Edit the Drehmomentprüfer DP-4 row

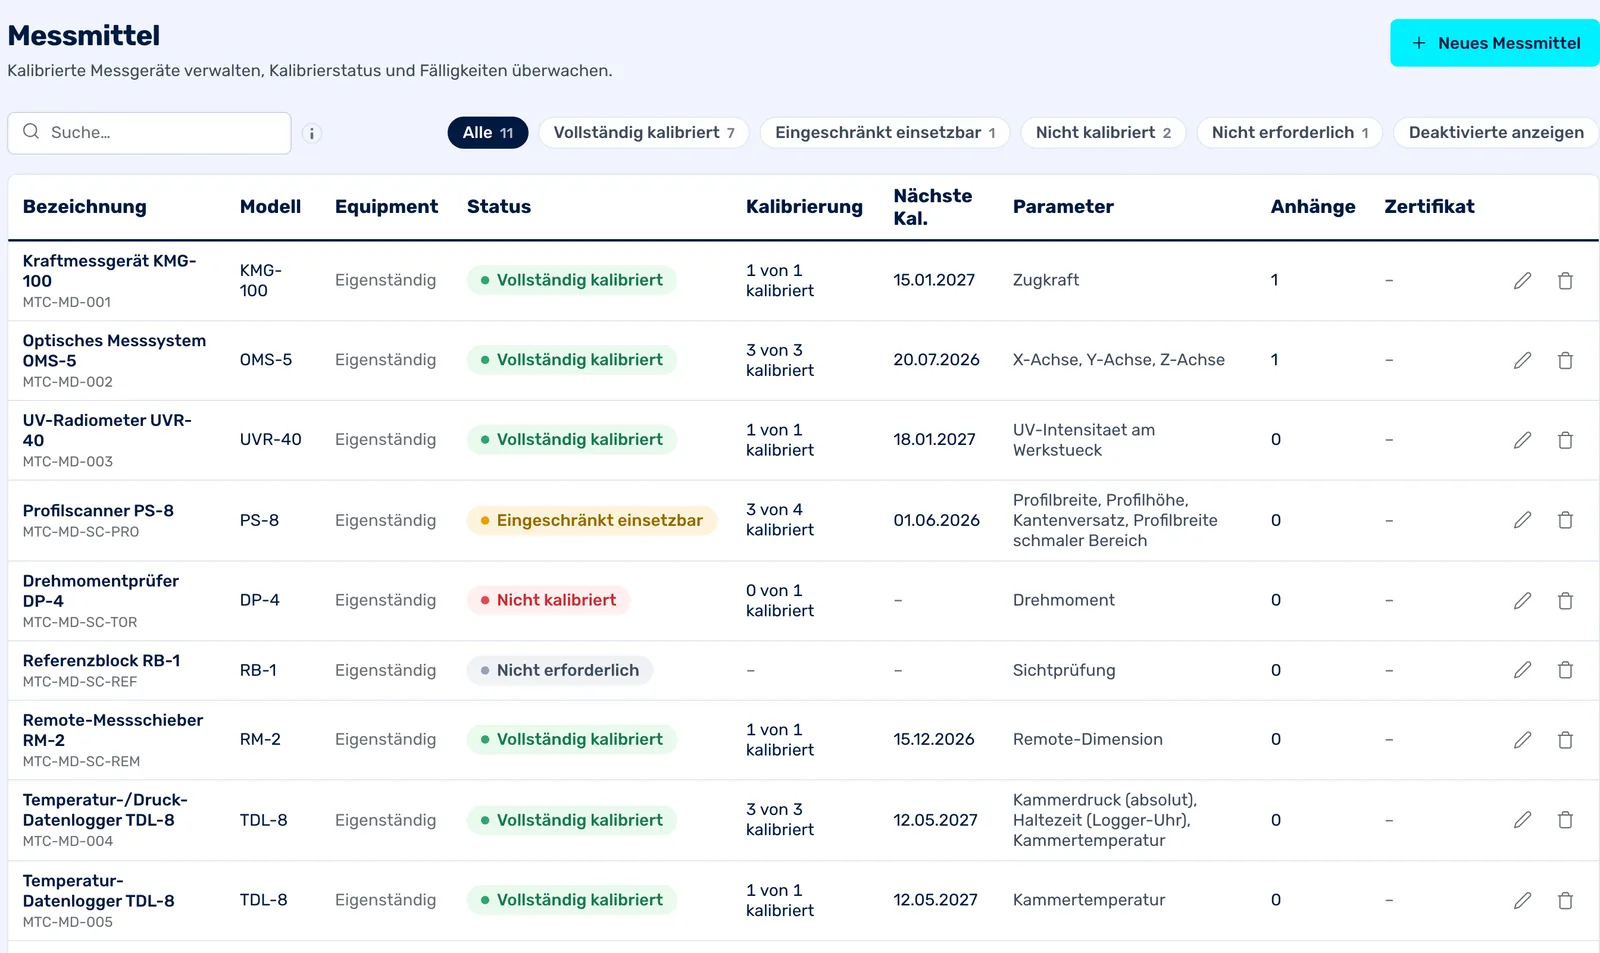click(x=1522, y=601)
